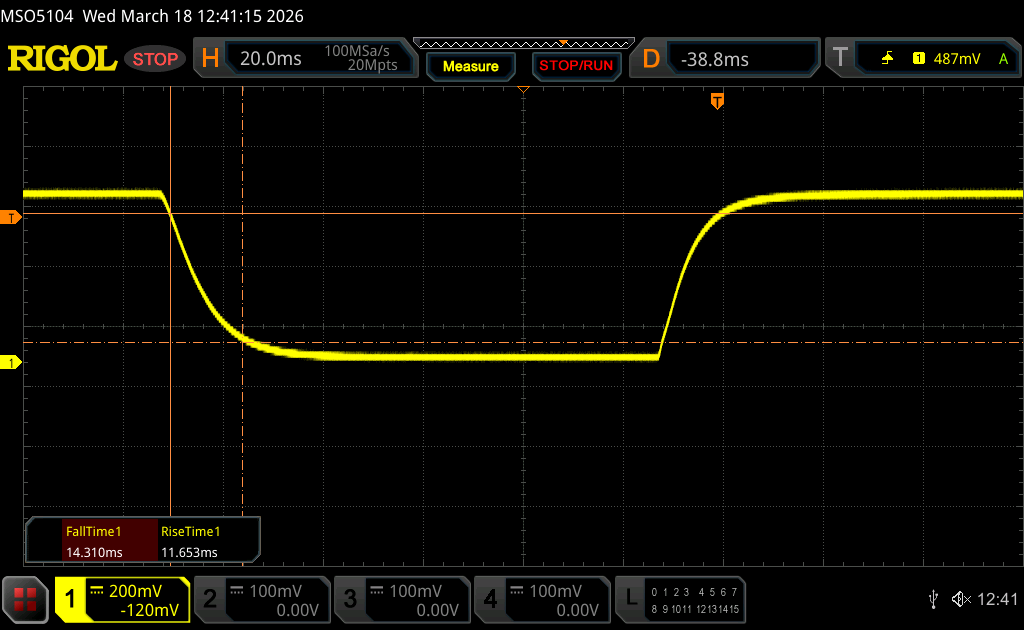
Task: Open the delay setting showing -38.8ms
Action: click(727, 59)
